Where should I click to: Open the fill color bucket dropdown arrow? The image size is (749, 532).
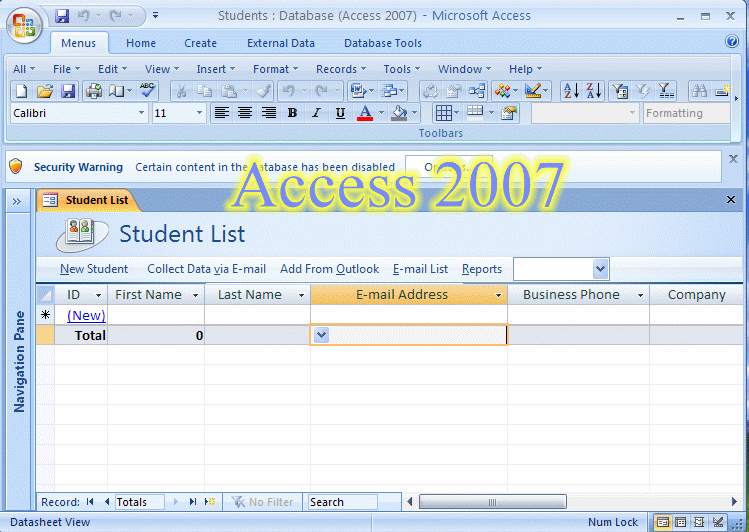(x=415, y=113)
